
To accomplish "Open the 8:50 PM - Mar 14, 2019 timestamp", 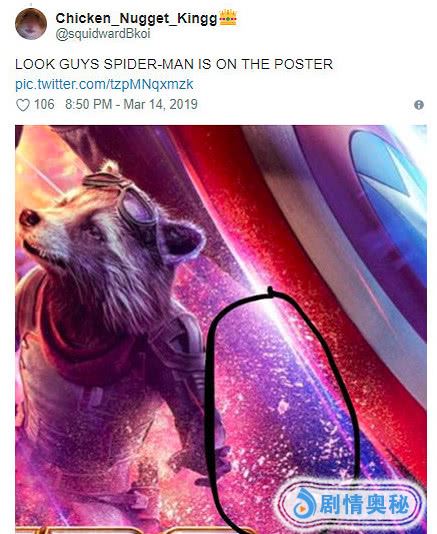I will click(131, 104).
